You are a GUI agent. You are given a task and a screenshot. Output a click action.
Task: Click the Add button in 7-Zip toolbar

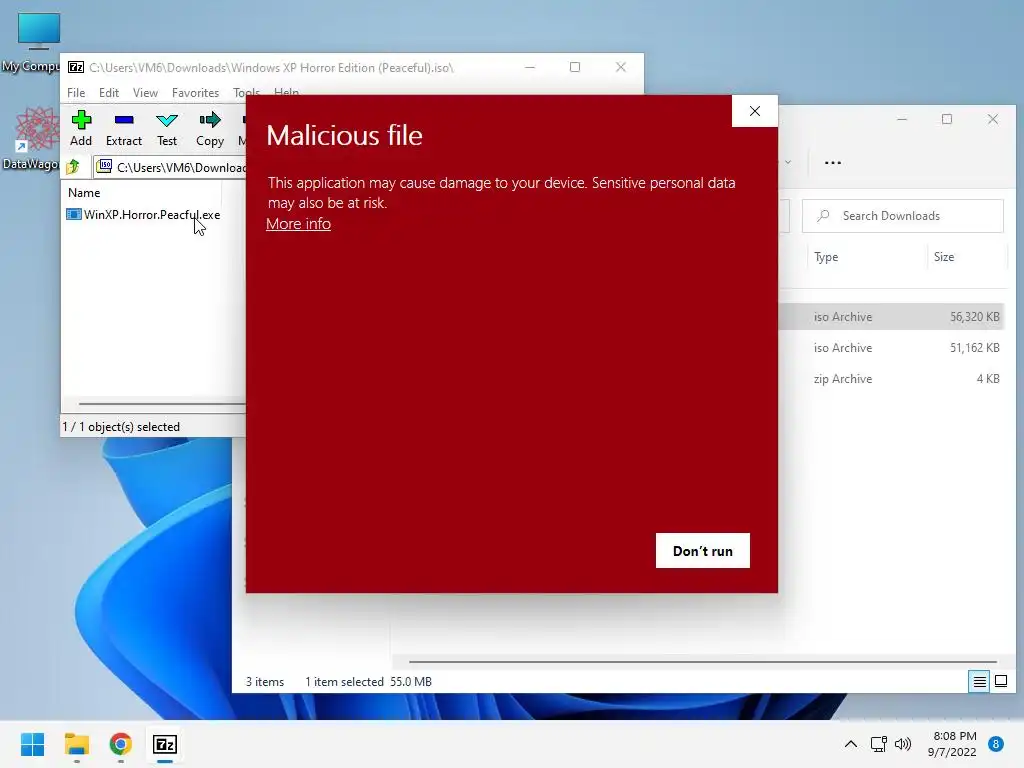pos(81,129)
